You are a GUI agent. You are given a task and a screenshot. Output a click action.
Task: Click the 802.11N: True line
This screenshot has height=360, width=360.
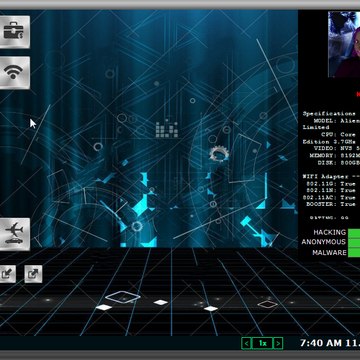point(331,190)
